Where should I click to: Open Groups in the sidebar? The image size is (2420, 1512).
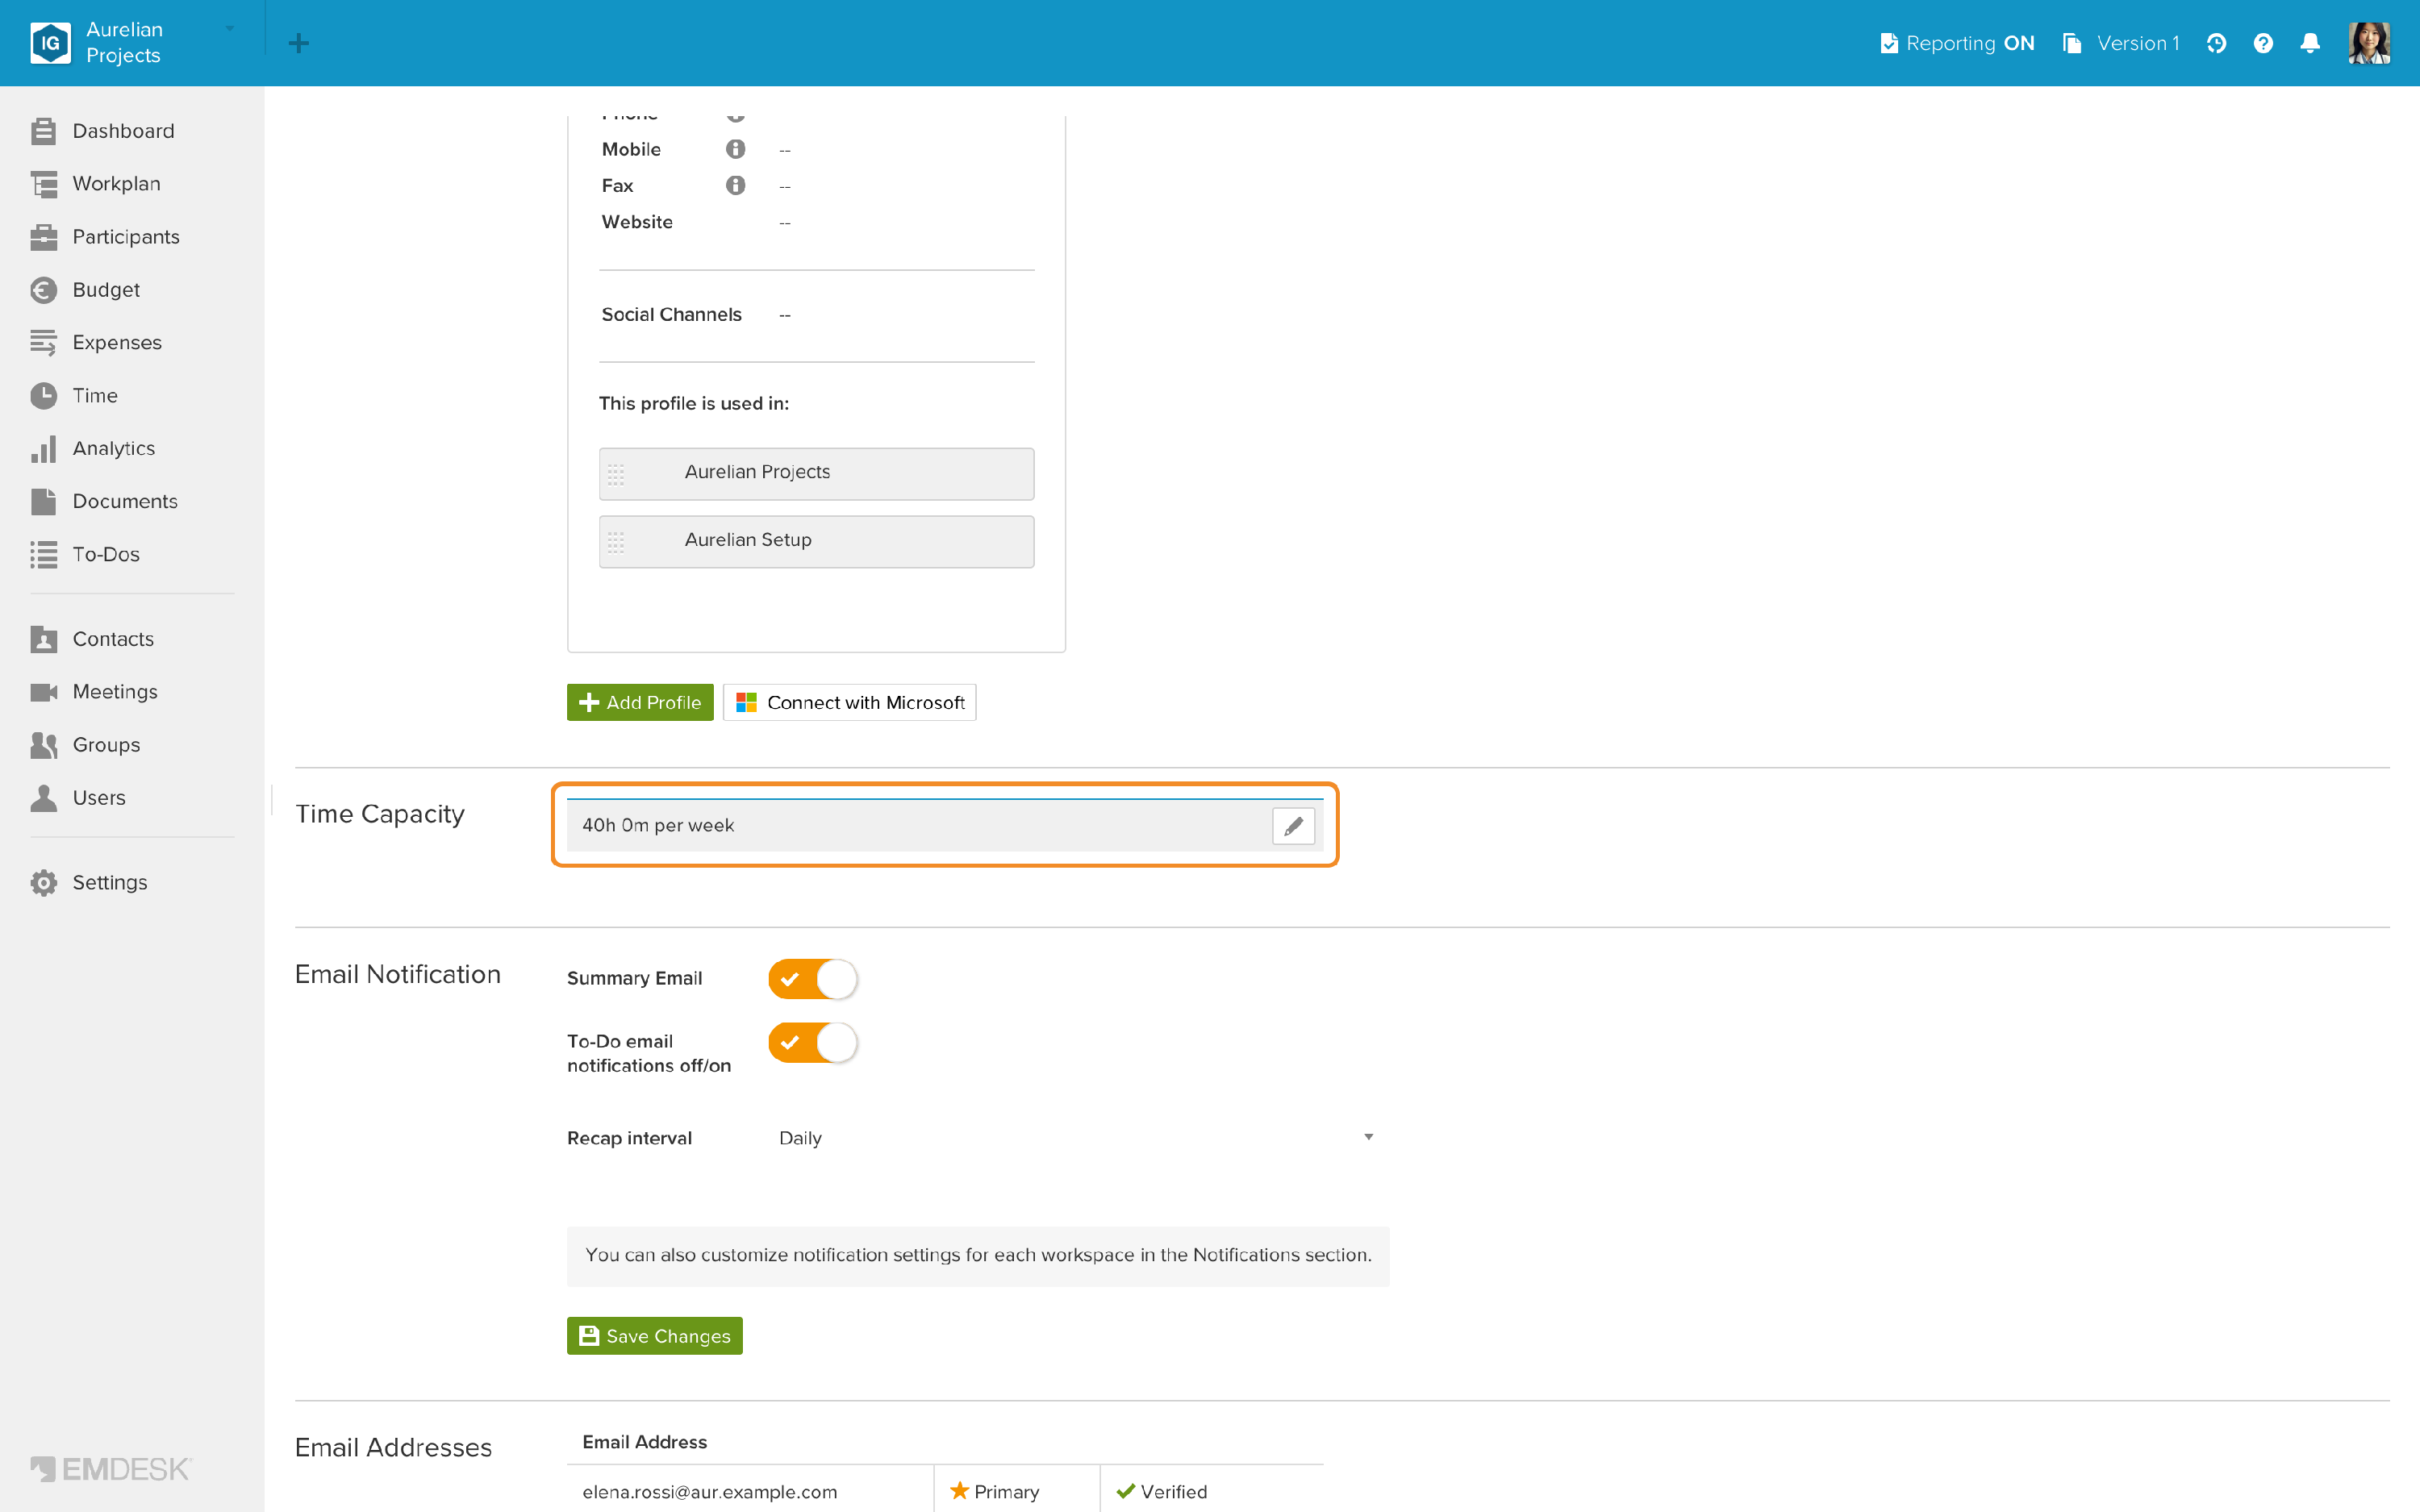(x=85, y=745)
